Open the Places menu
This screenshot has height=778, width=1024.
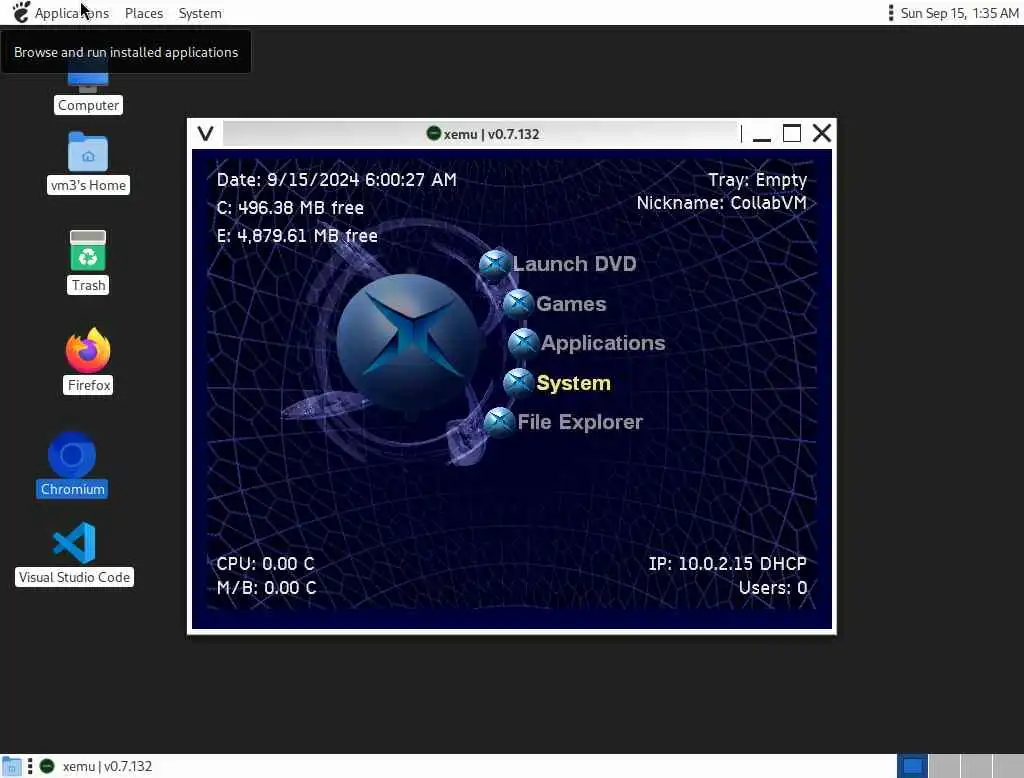[x=144, y=13]
